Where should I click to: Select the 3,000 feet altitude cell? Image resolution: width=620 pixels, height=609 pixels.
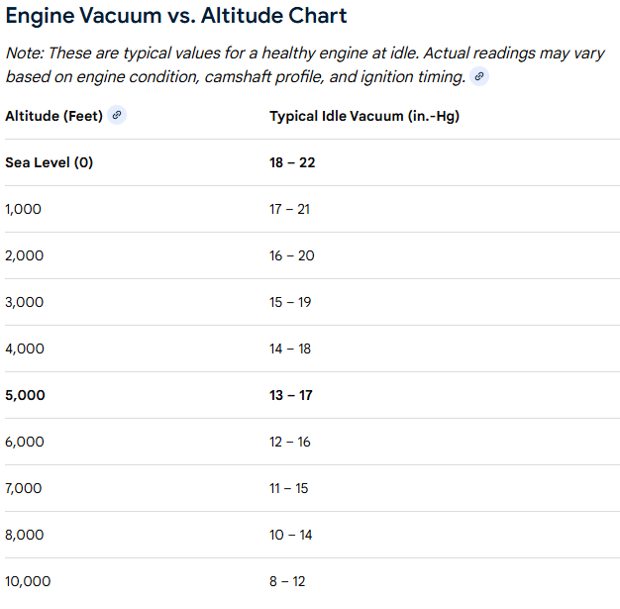pyautogui.click(x=24, y=302)
